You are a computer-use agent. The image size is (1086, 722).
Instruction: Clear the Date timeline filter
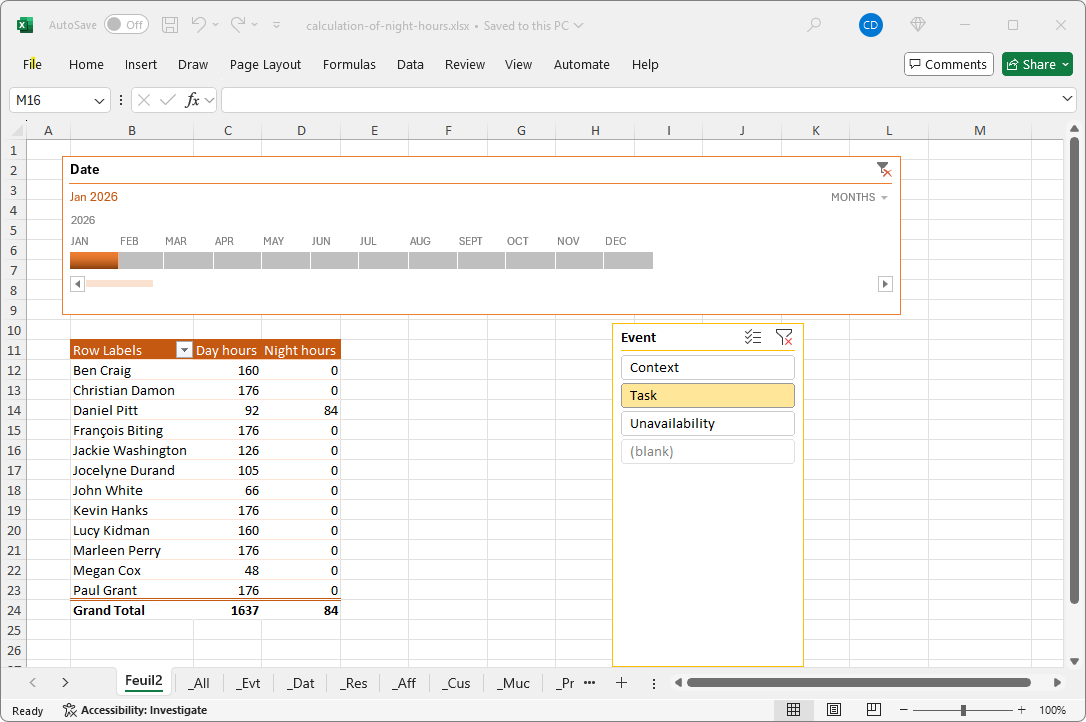883,169
